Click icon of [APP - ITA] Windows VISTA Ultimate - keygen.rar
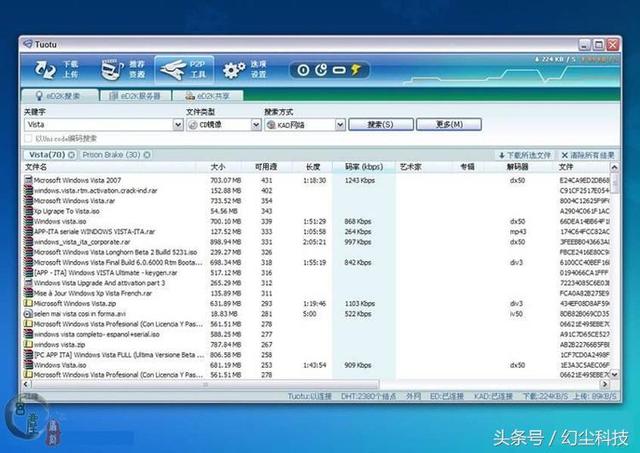This screenshot has height=453, width=640. point(28,272)
